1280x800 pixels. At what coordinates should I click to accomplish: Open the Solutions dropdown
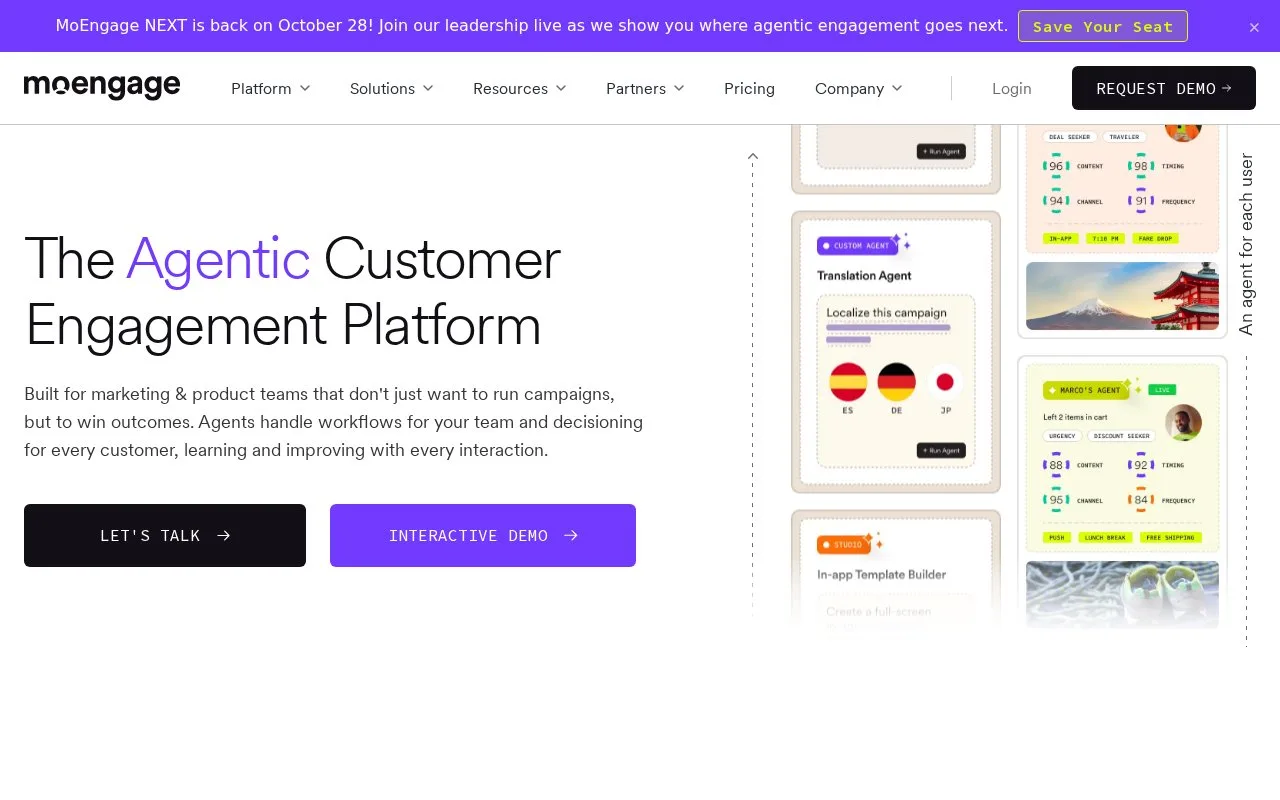point(392,88)
